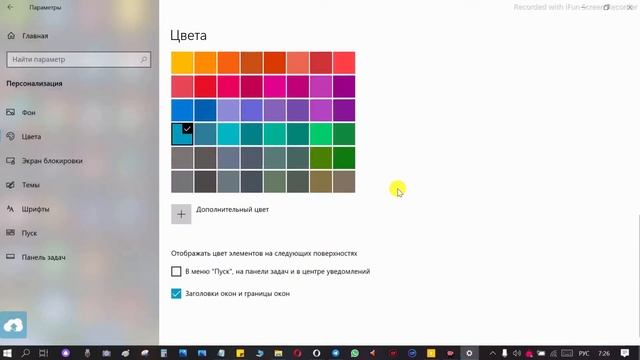This screenshot has height=360, width=640.
Task: Uncheck Заголовки окон и границы окон
Action: (x=176, y=293)
